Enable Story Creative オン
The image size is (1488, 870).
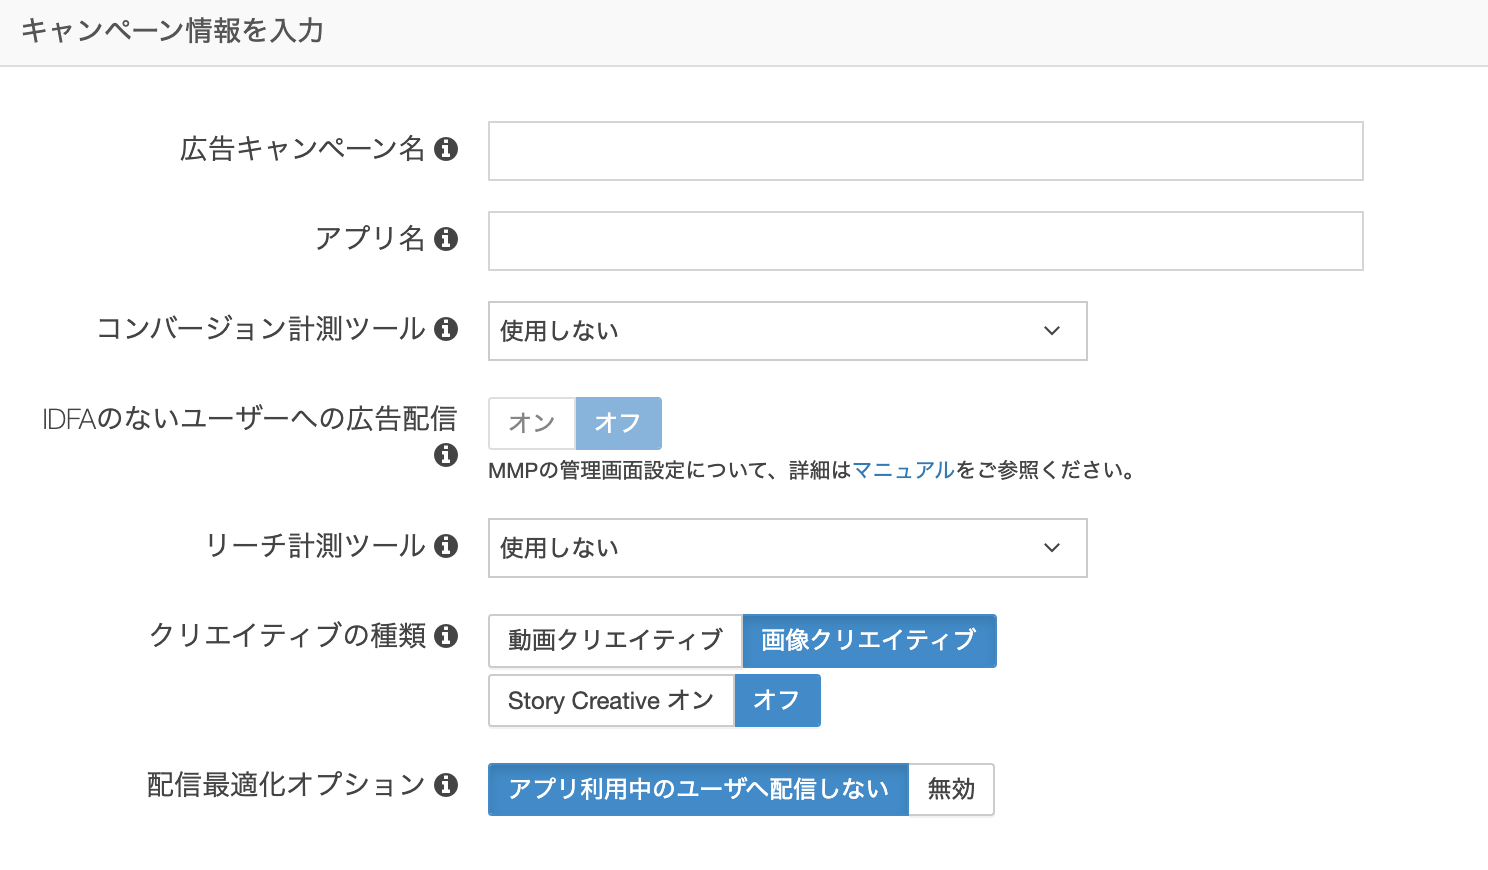click(x=611, y=701)
